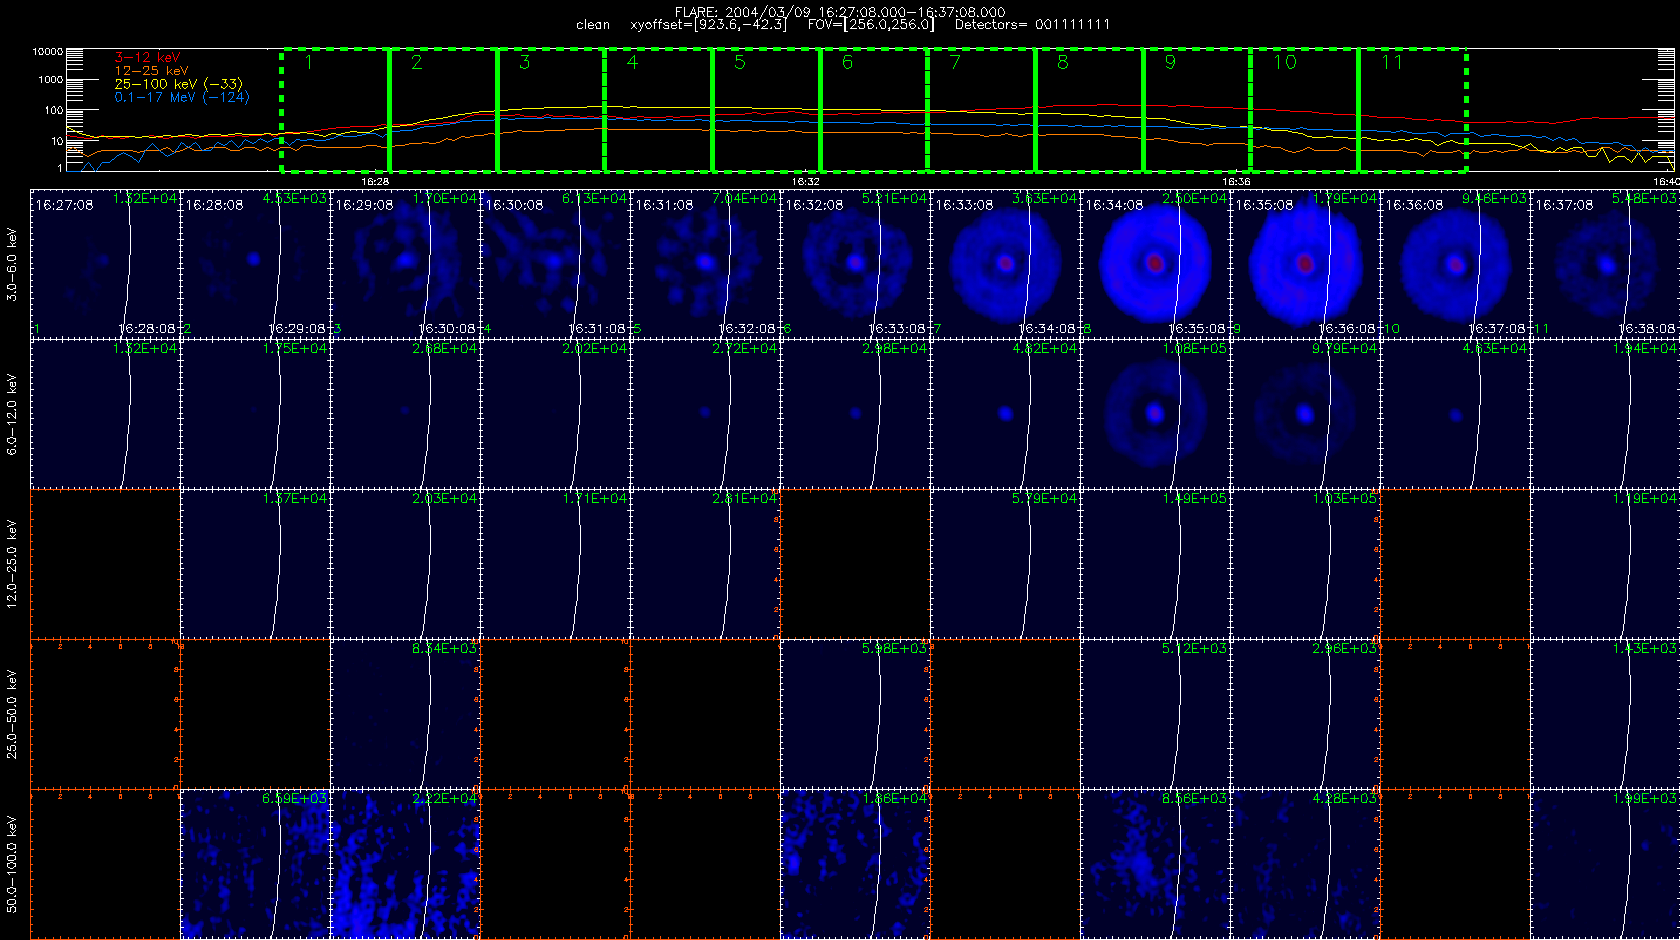
Task: Open the 3-6 keV image starting 16:33:08
Action: (1006, 264)
